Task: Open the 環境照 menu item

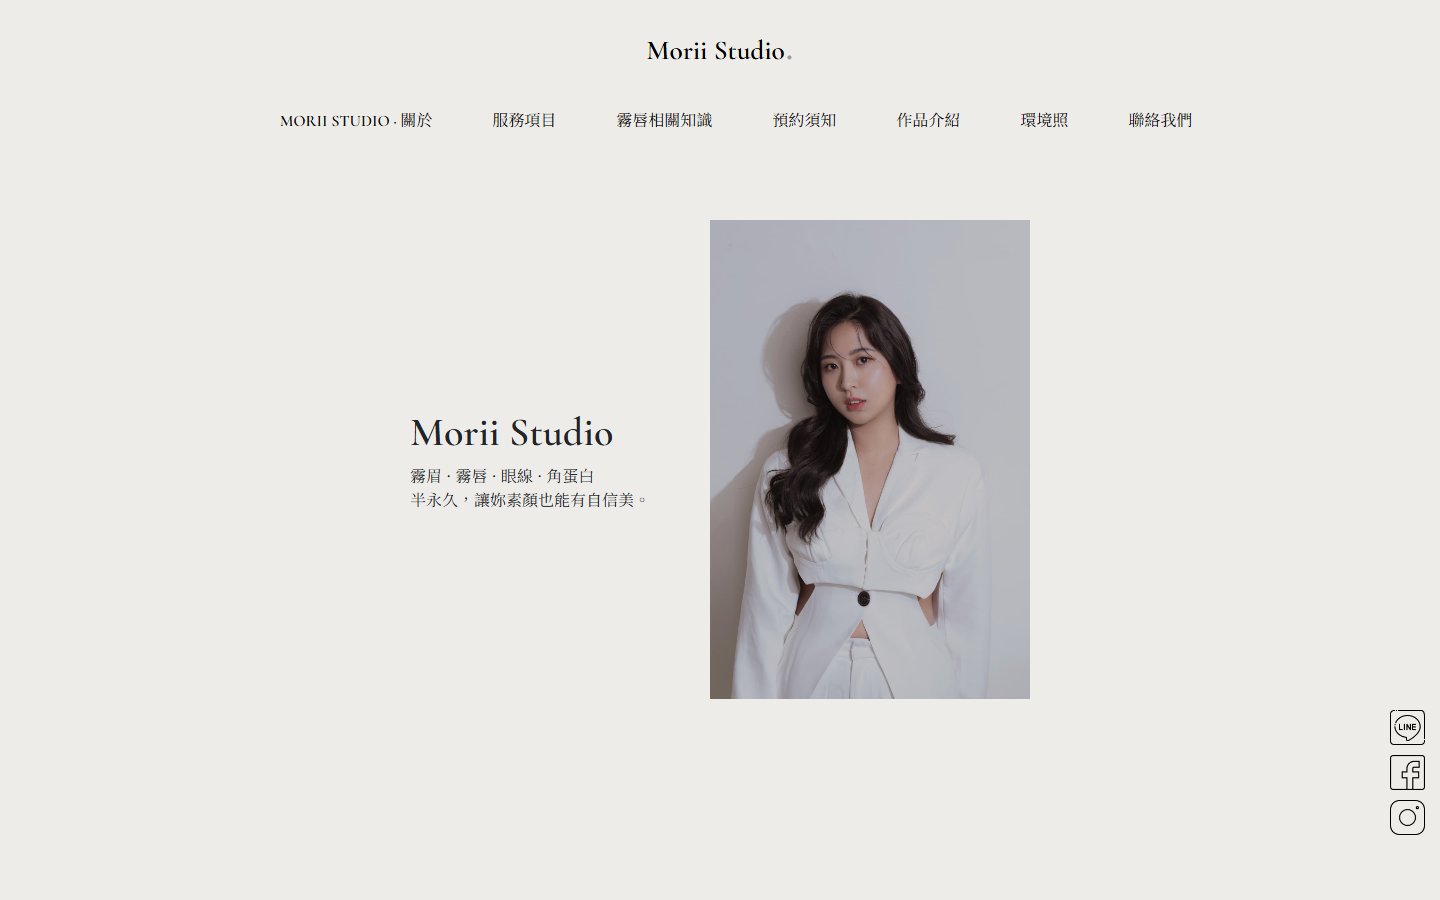Action: pos(1044,120)
